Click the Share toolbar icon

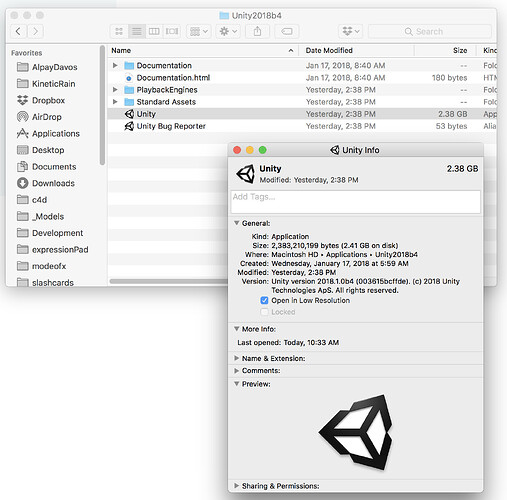[x=257, y=32]
